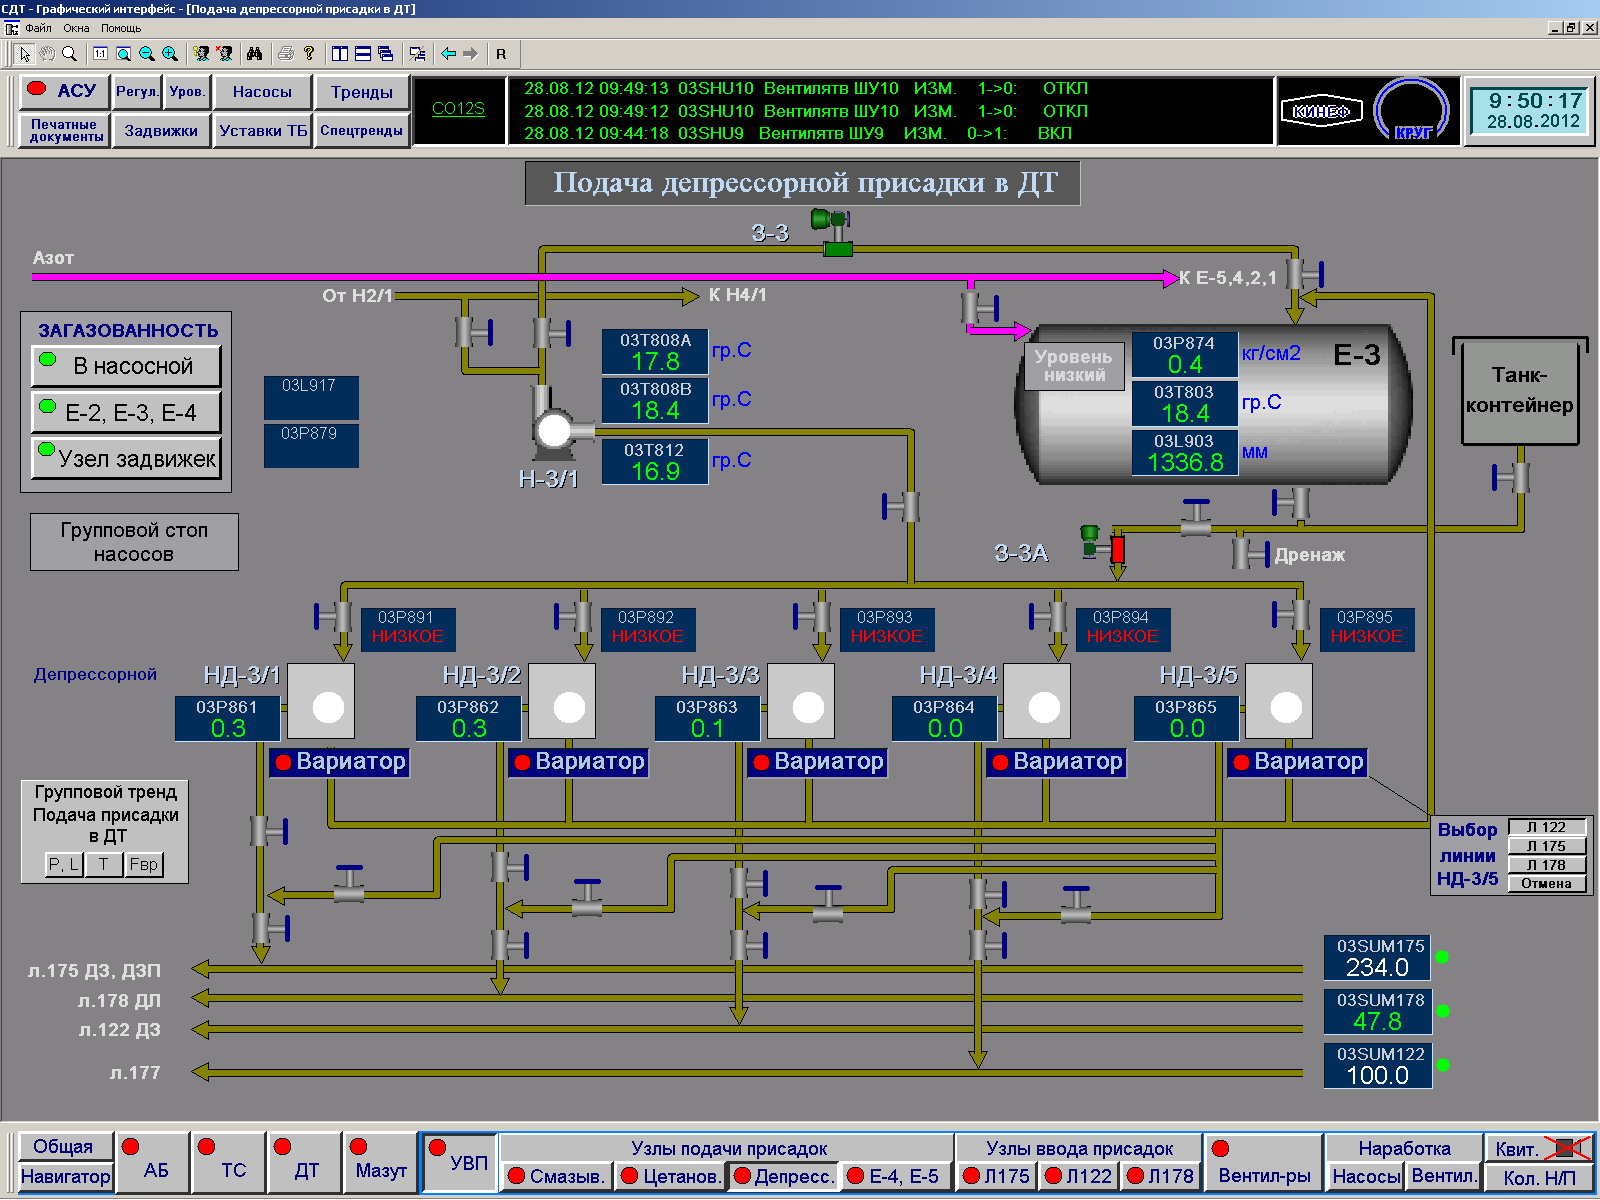Toggle Вариатор for pump НД-3/4
Image resolution: width=1600 pixels, height=1200 pixels.
pyautogui.click(x=1057, y=762)
